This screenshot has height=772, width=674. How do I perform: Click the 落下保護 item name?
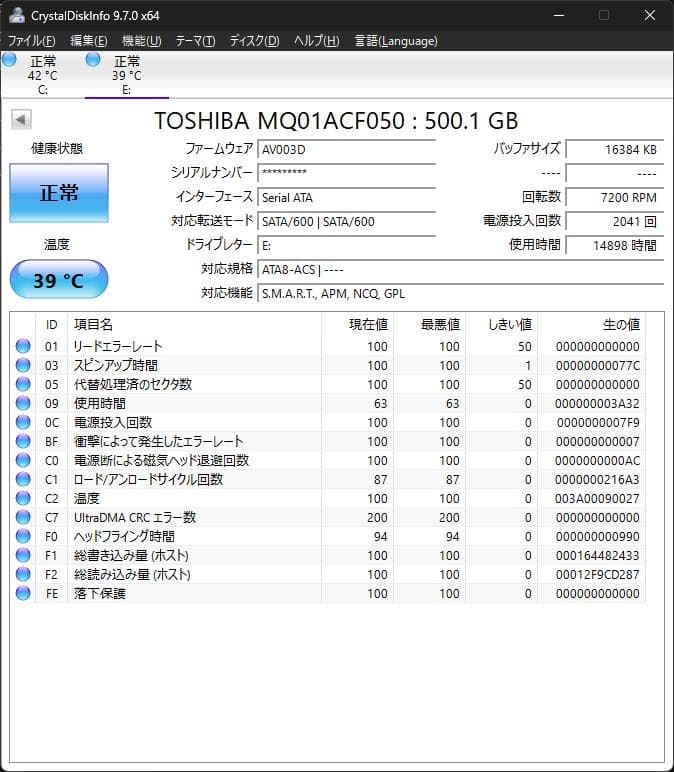click(x=99, y=593)
